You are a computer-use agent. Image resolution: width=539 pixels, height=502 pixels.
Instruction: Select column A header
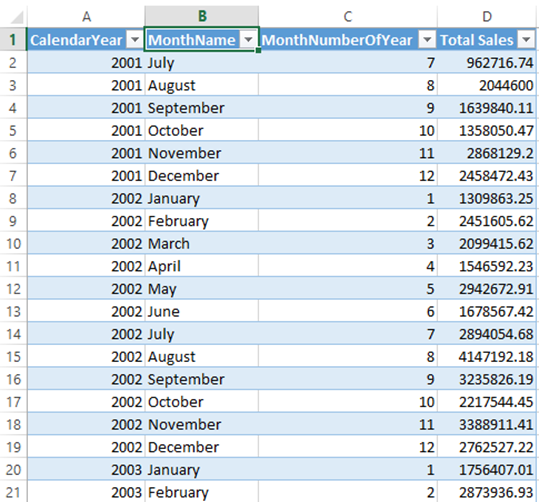86,16
